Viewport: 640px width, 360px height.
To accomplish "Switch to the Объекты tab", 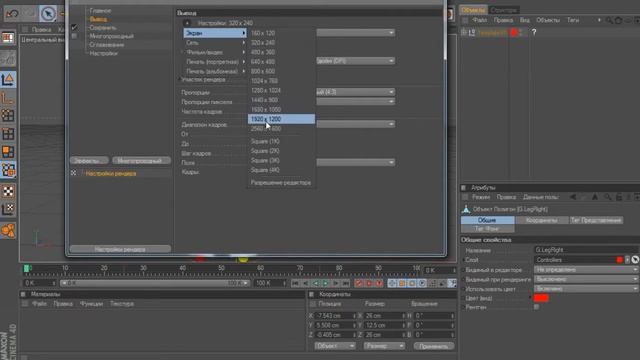I will click(473, 10).
